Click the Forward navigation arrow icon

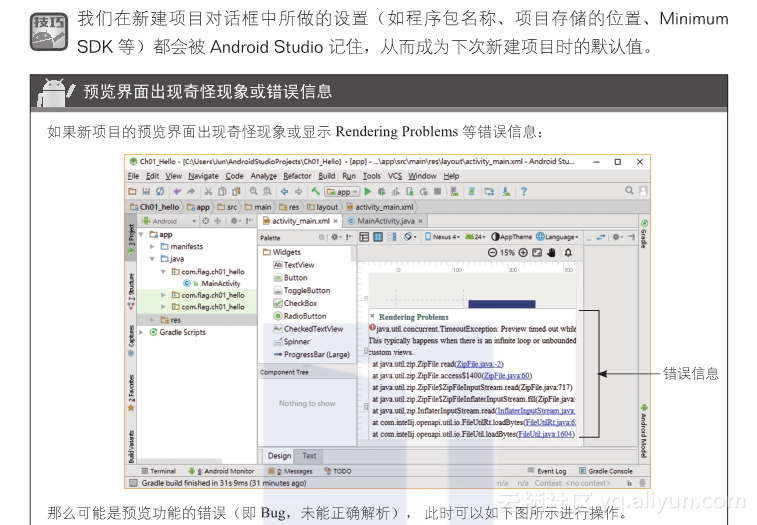298,192
